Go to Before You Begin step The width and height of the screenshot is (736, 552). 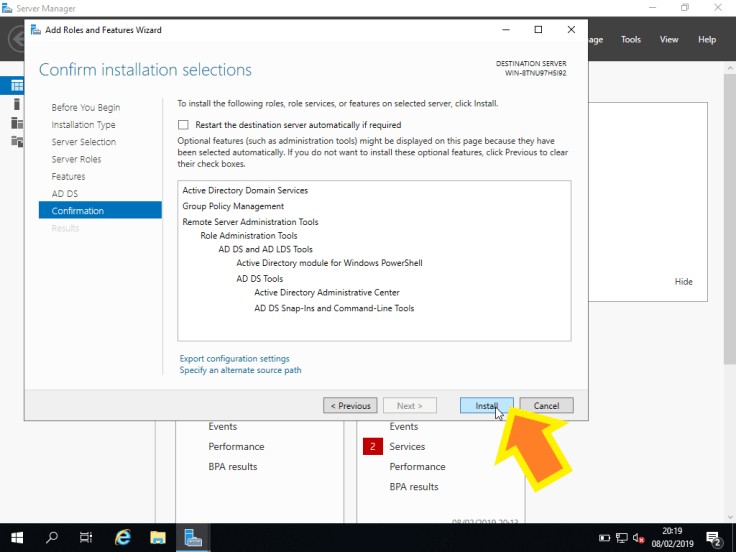[x=85, y=108]
